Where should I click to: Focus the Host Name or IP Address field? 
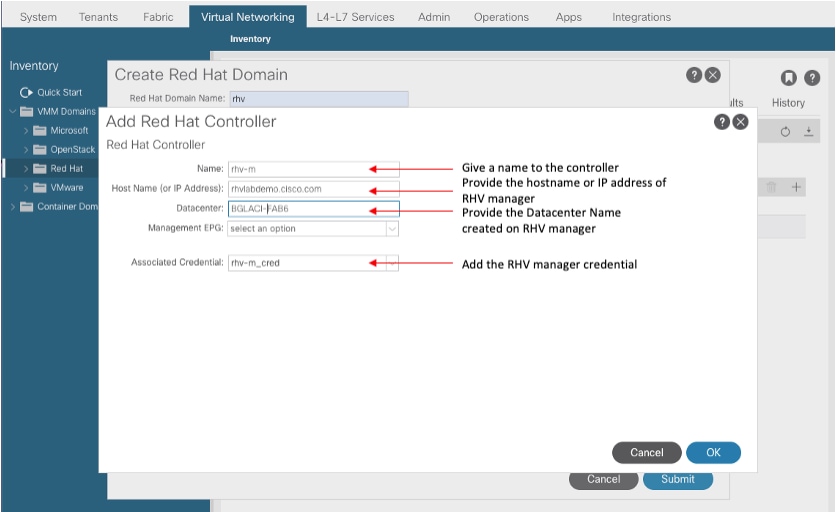coord(314,189)
